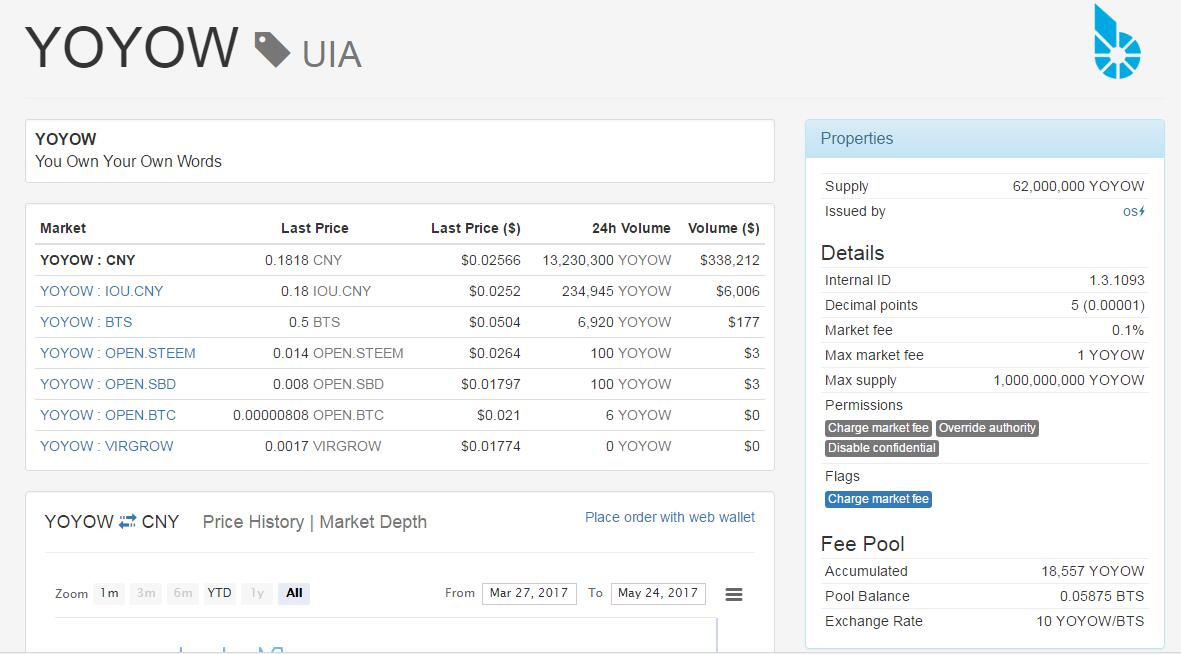Set chart zoom to YTD
The image size is (1181, 654).
pyautogui.click(x=219, y=594)
